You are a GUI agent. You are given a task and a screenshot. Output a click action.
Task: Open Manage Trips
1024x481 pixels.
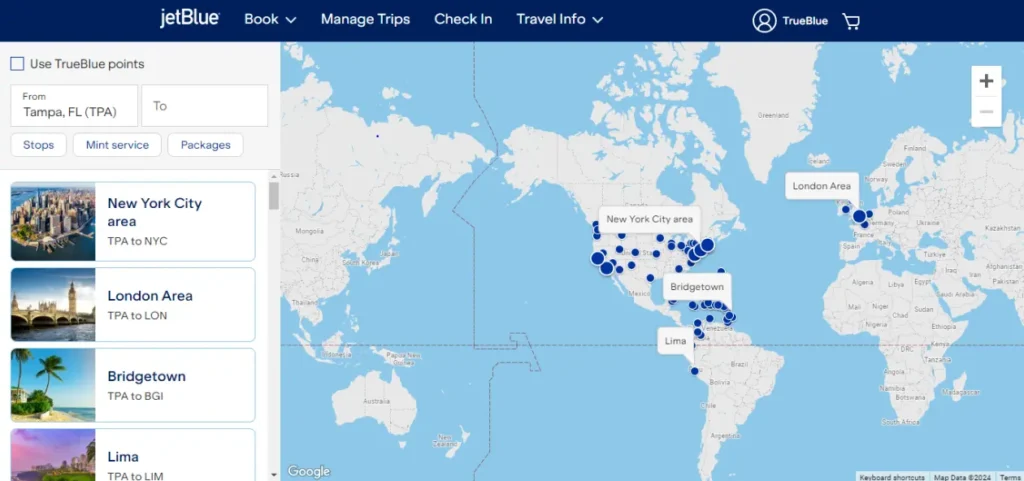(365, 20)
